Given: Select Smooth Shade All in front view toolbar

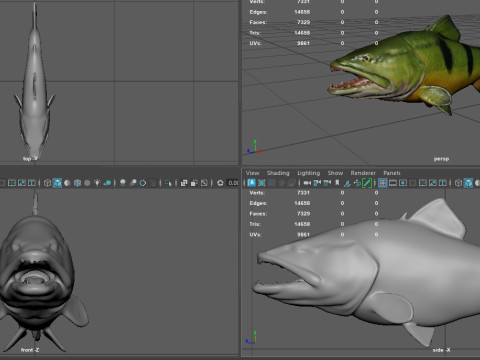Looking at the screenshot, I should 57,183.
